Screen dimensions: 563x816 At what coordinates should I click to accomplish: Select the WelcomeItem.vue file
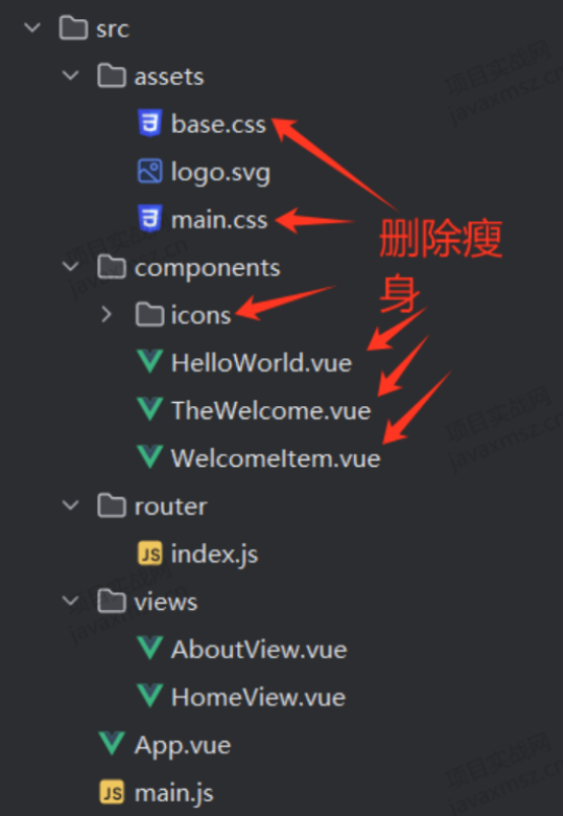point(276,458)
